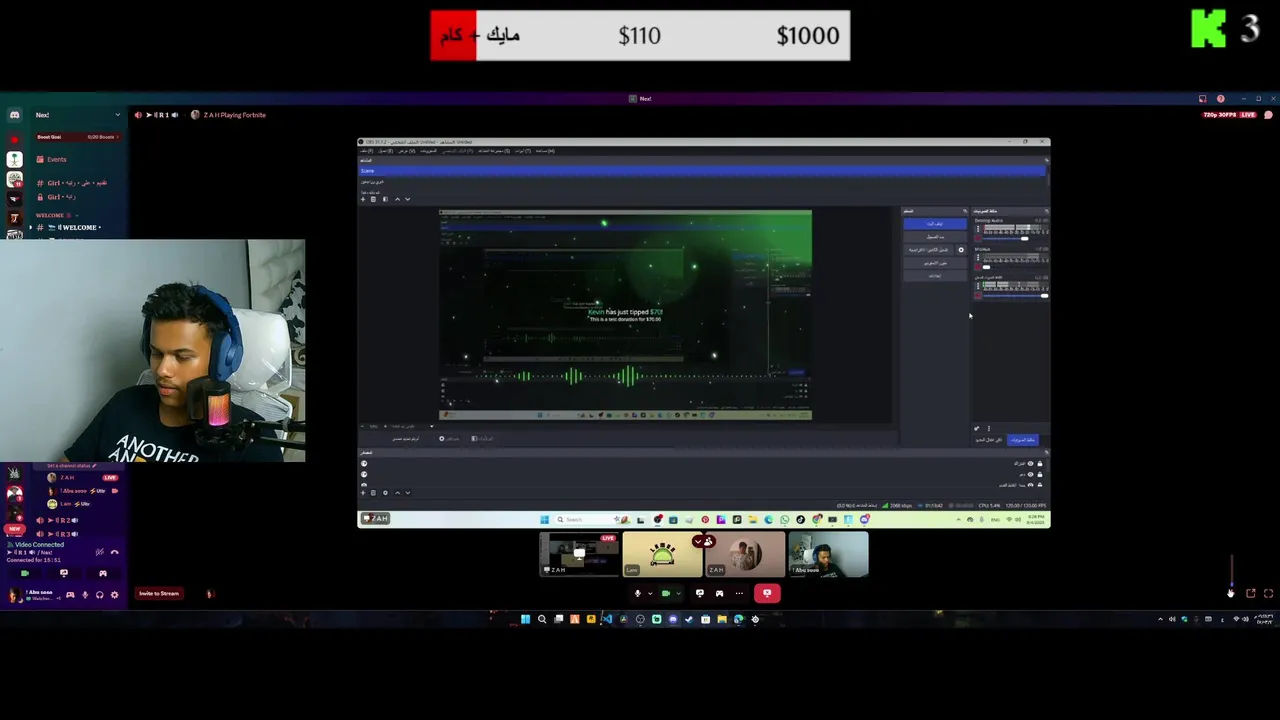The image size is (1280, 720).
Task: Open Discord home direct messages icon
Action: pos(15,115)
